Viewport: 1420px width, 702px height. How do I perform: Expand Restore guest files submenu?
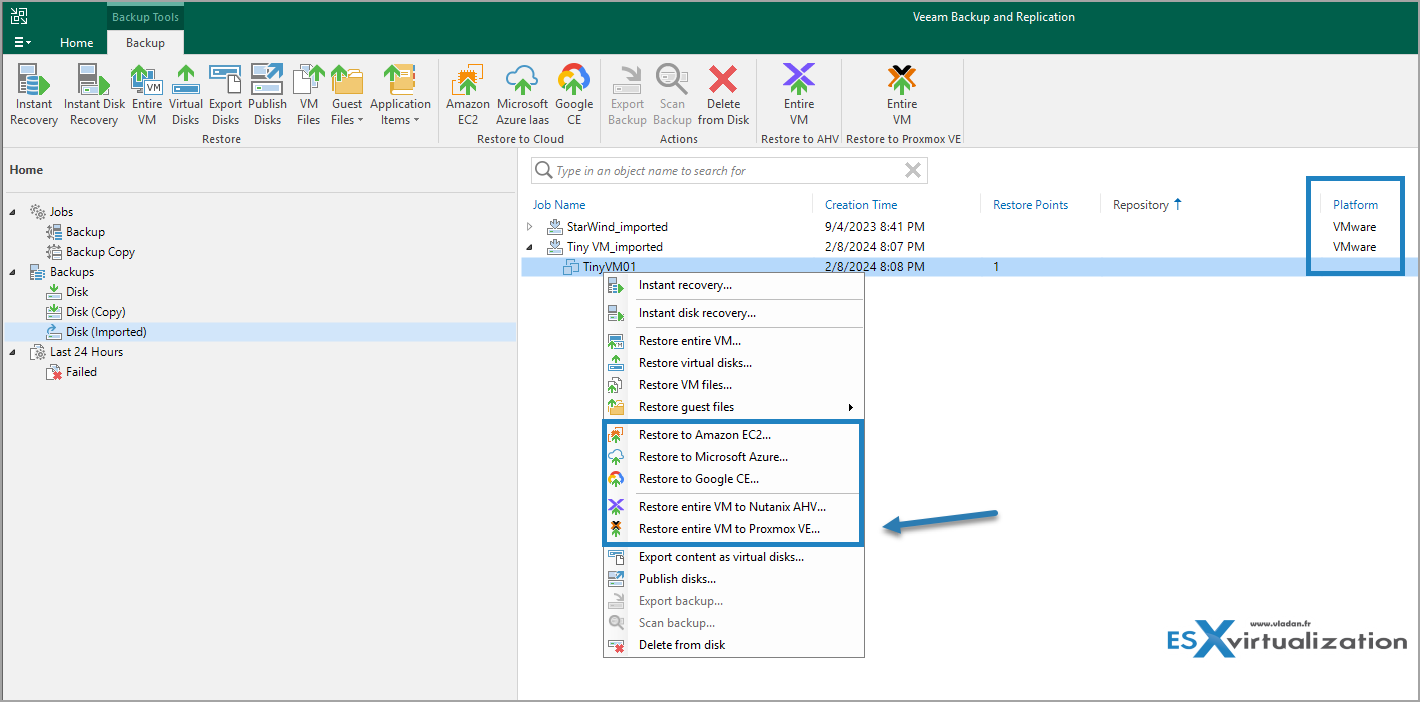(x=734, y=407)
